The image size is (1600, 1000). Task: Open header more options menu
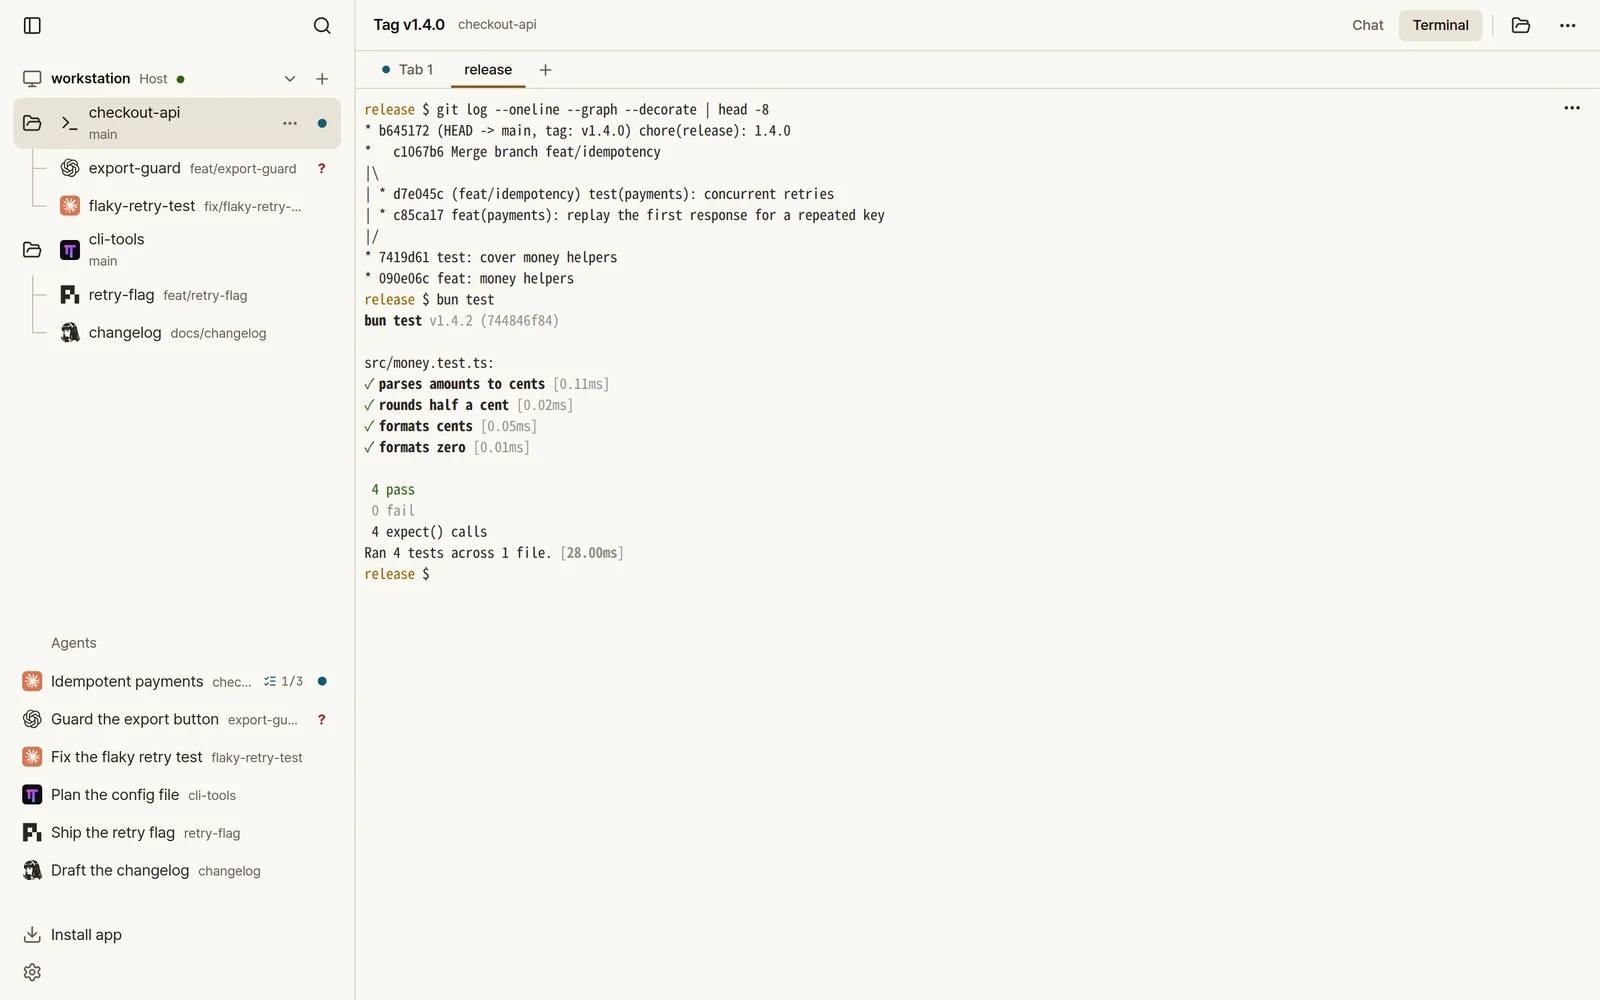coord(1567,25)
